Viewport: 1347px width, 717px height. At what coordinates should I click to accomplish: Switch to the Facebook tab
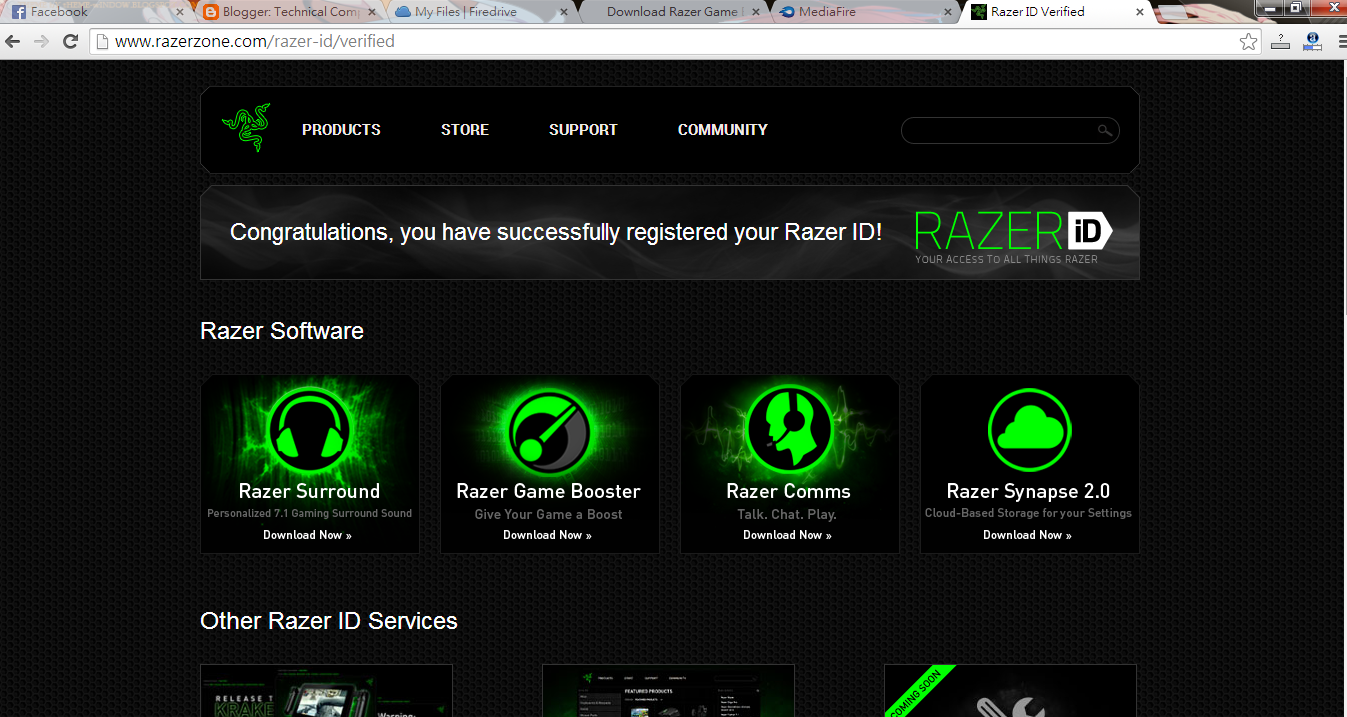pos(97,12)
